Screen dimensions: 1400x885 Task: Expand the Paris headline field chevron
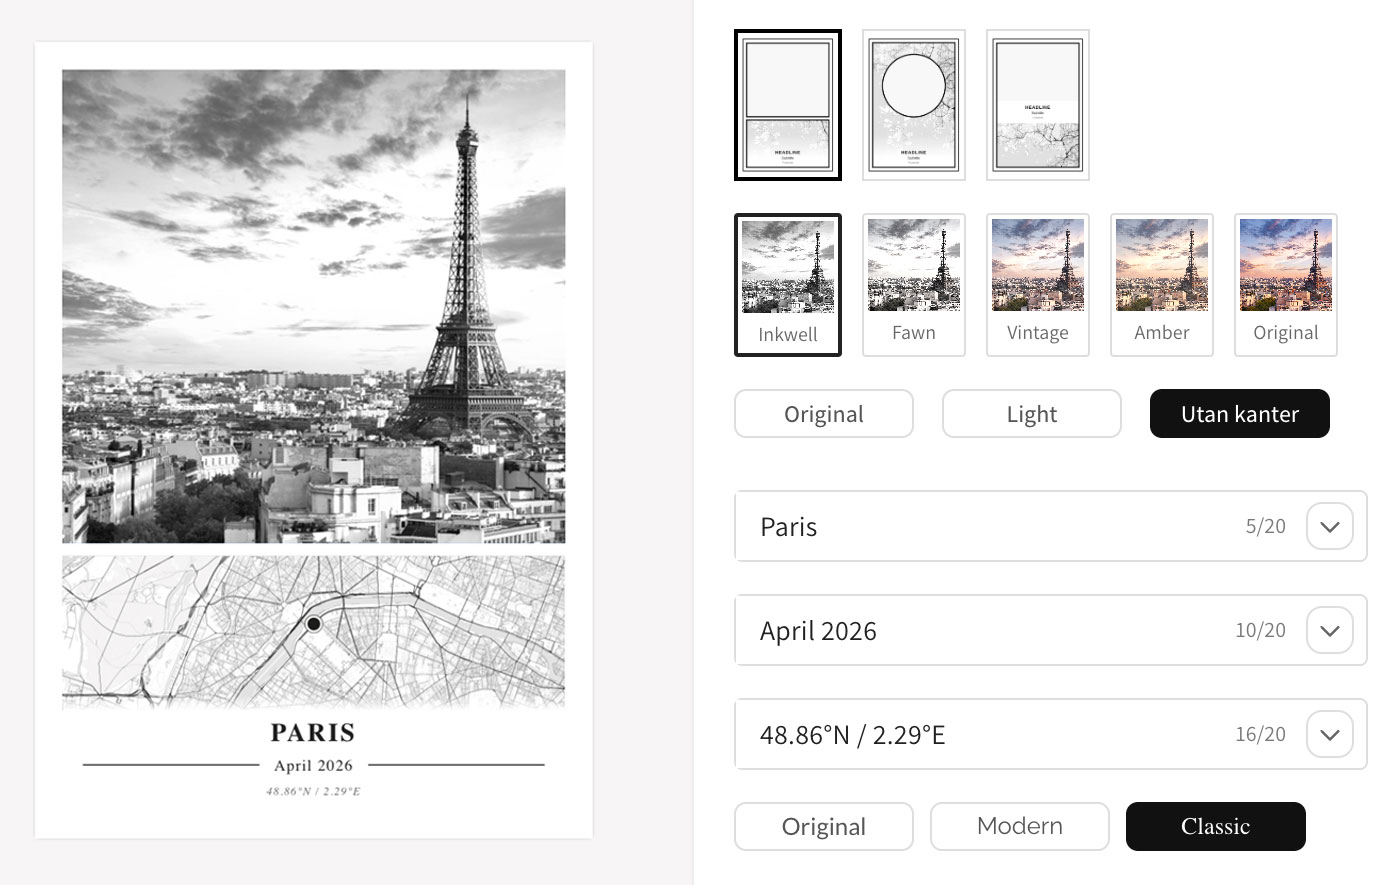coord(1330,526)
